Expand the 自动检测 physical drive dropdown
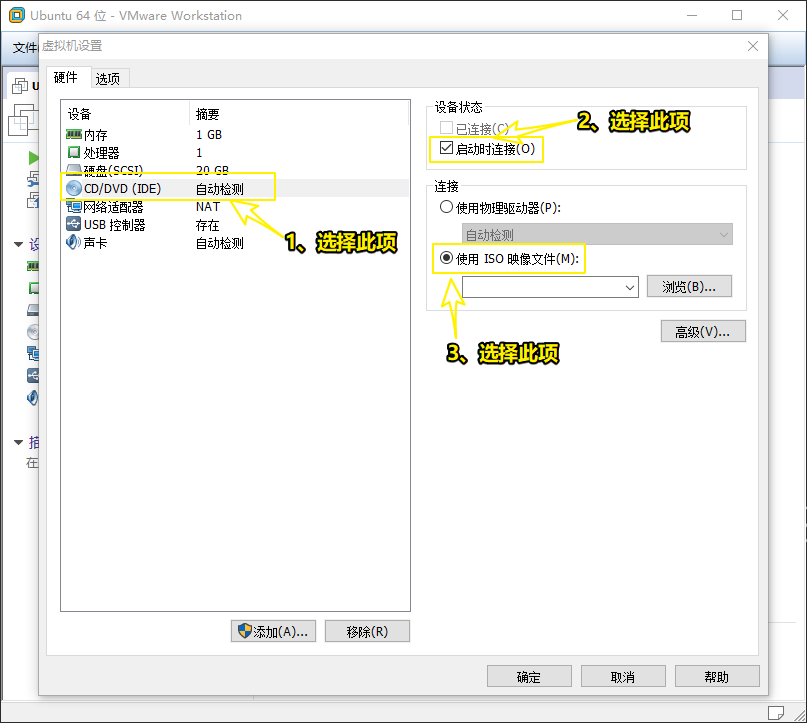 724,235
